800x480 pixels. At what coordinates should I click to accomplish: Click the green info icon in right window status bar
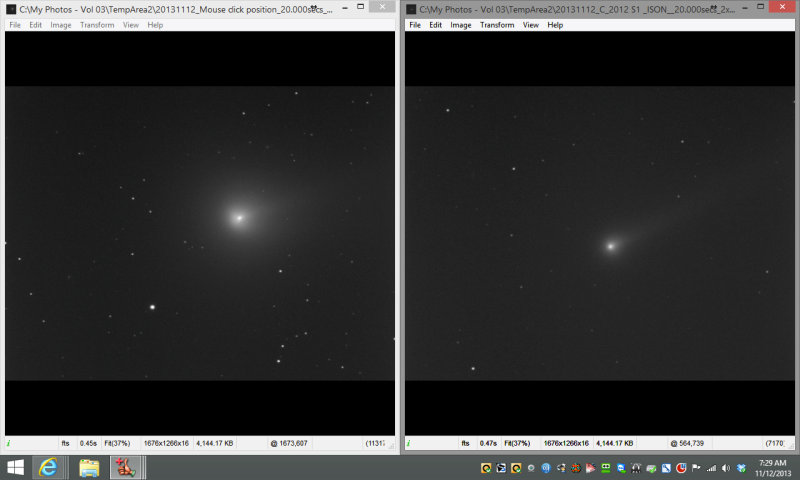coord(408,443)
